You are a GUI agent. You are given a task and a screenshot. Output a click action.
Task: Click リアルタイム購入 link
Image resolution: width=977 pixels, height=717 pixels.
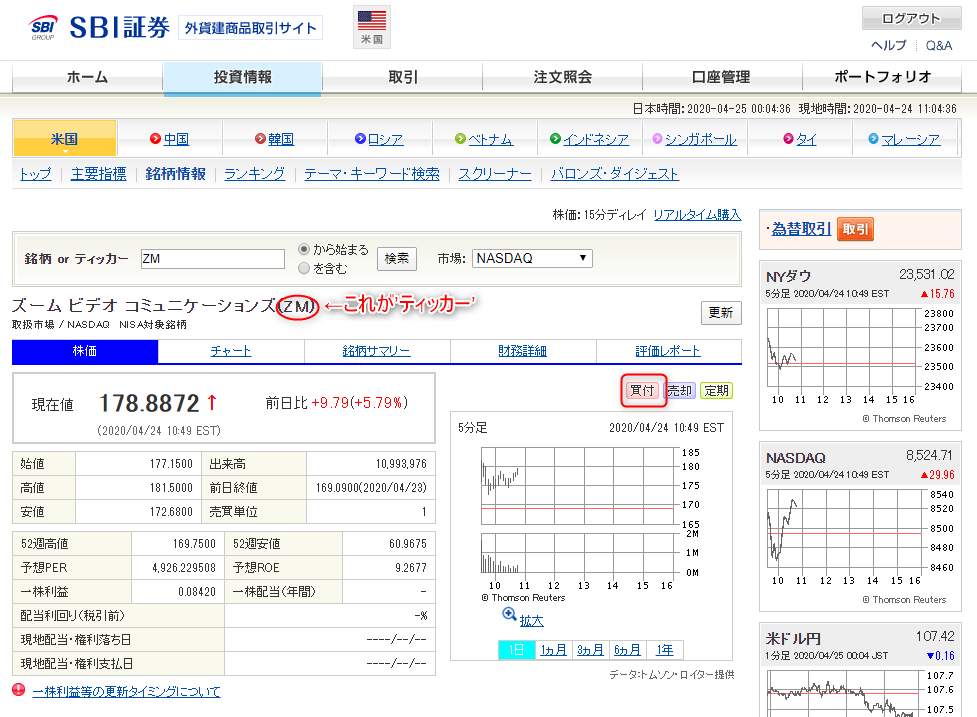click(697, 215)
